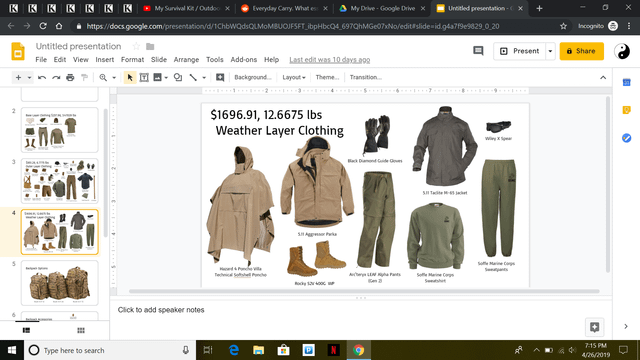Open Netflix from the taskbar
The image size is (640, 360).
coord(333,350)
